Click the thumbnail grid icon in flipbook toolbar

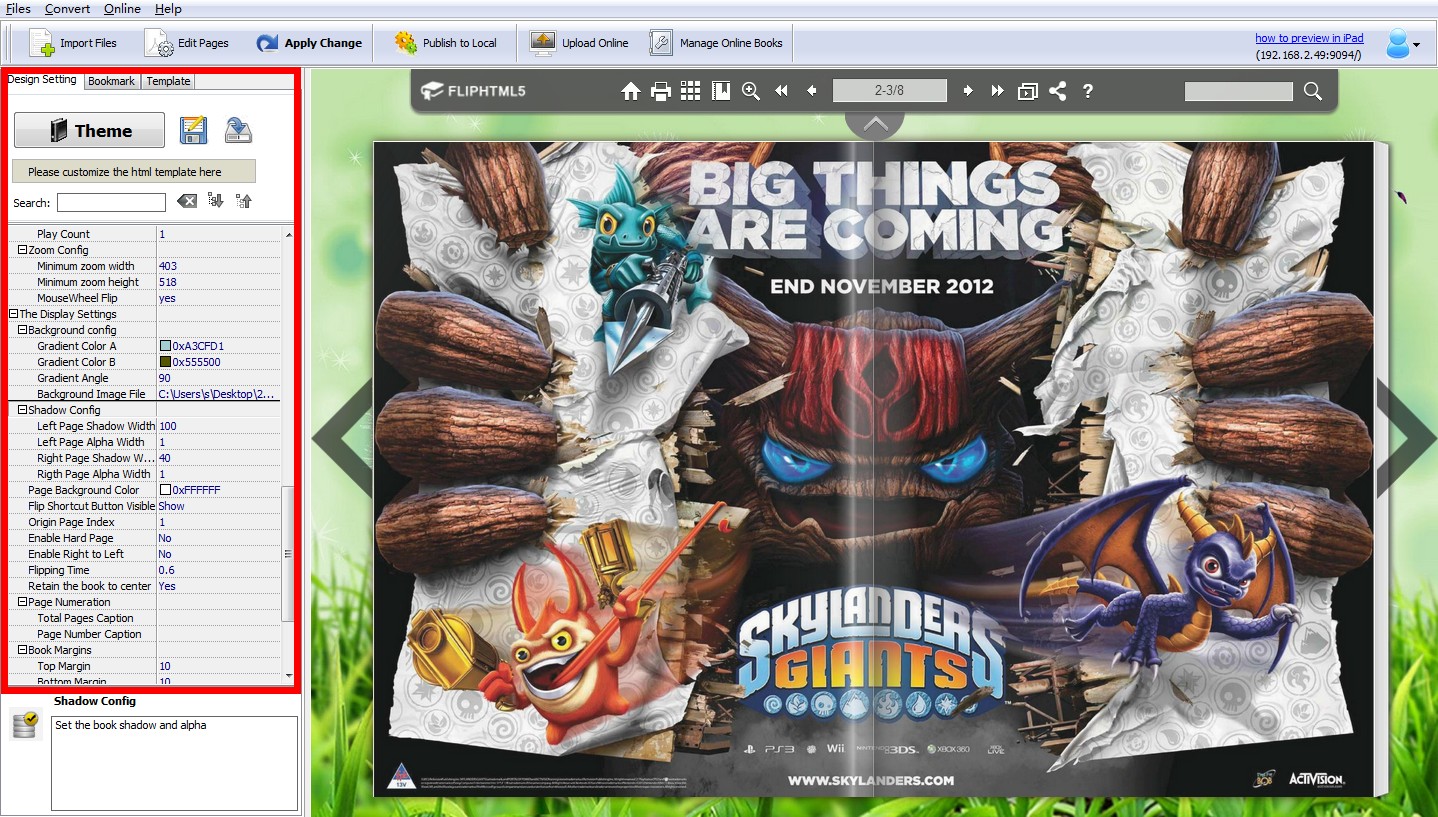[x=690, y=90]
